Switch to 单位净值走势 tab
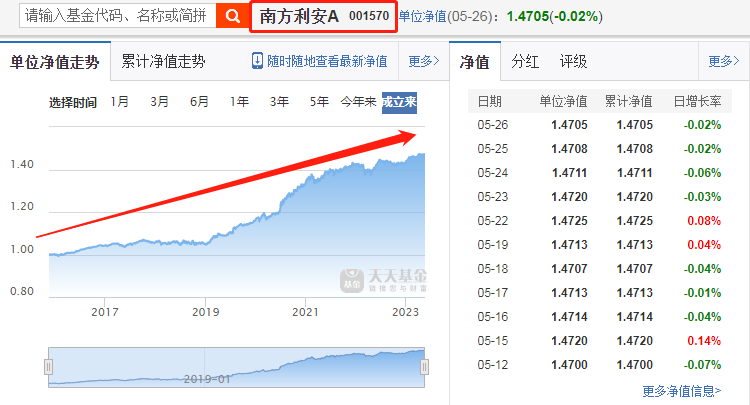 pos(55,62)
